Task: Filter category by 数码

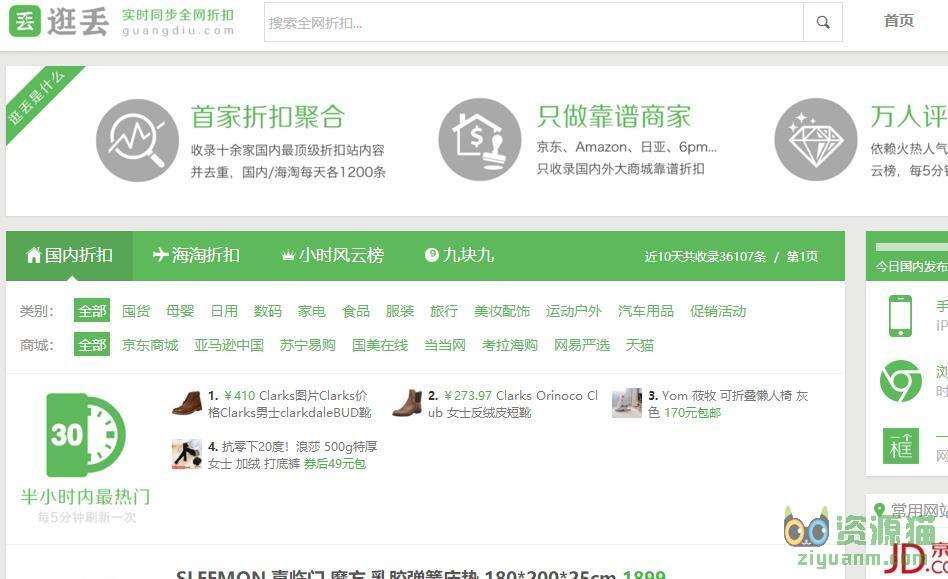Action: click(268, 311)
